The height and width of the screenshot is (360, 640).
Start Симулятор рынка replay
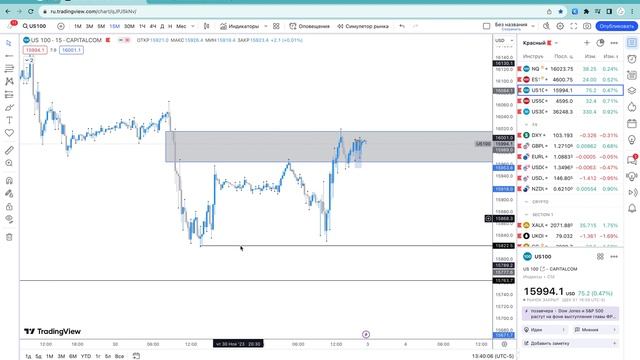363,26
